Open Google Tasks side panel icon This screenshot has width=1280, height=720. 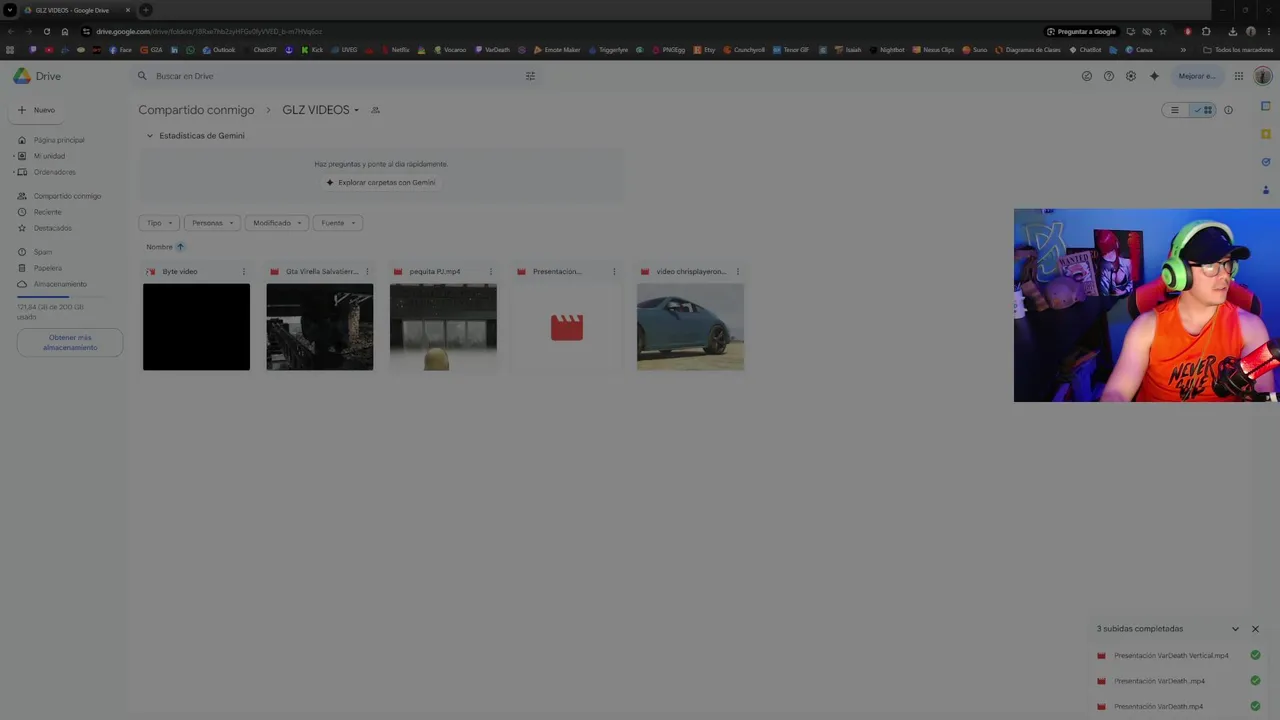pos(1266,162)
